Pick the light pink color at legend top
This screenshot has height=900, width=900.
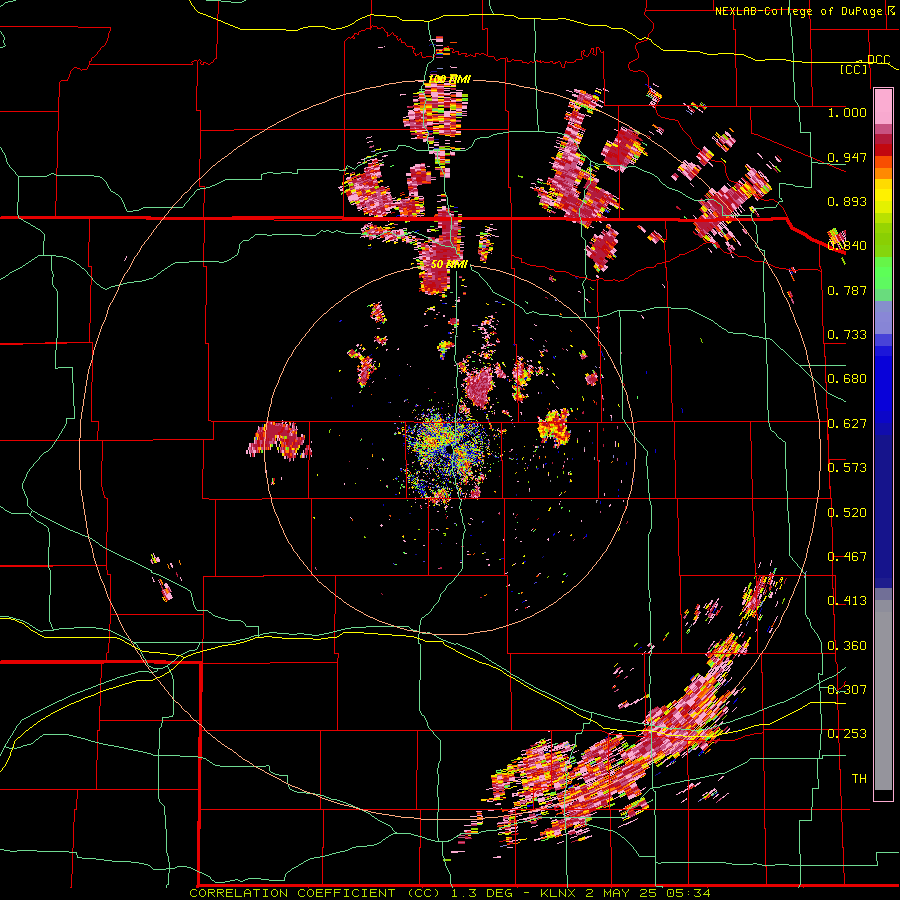[x=883, y=106]
